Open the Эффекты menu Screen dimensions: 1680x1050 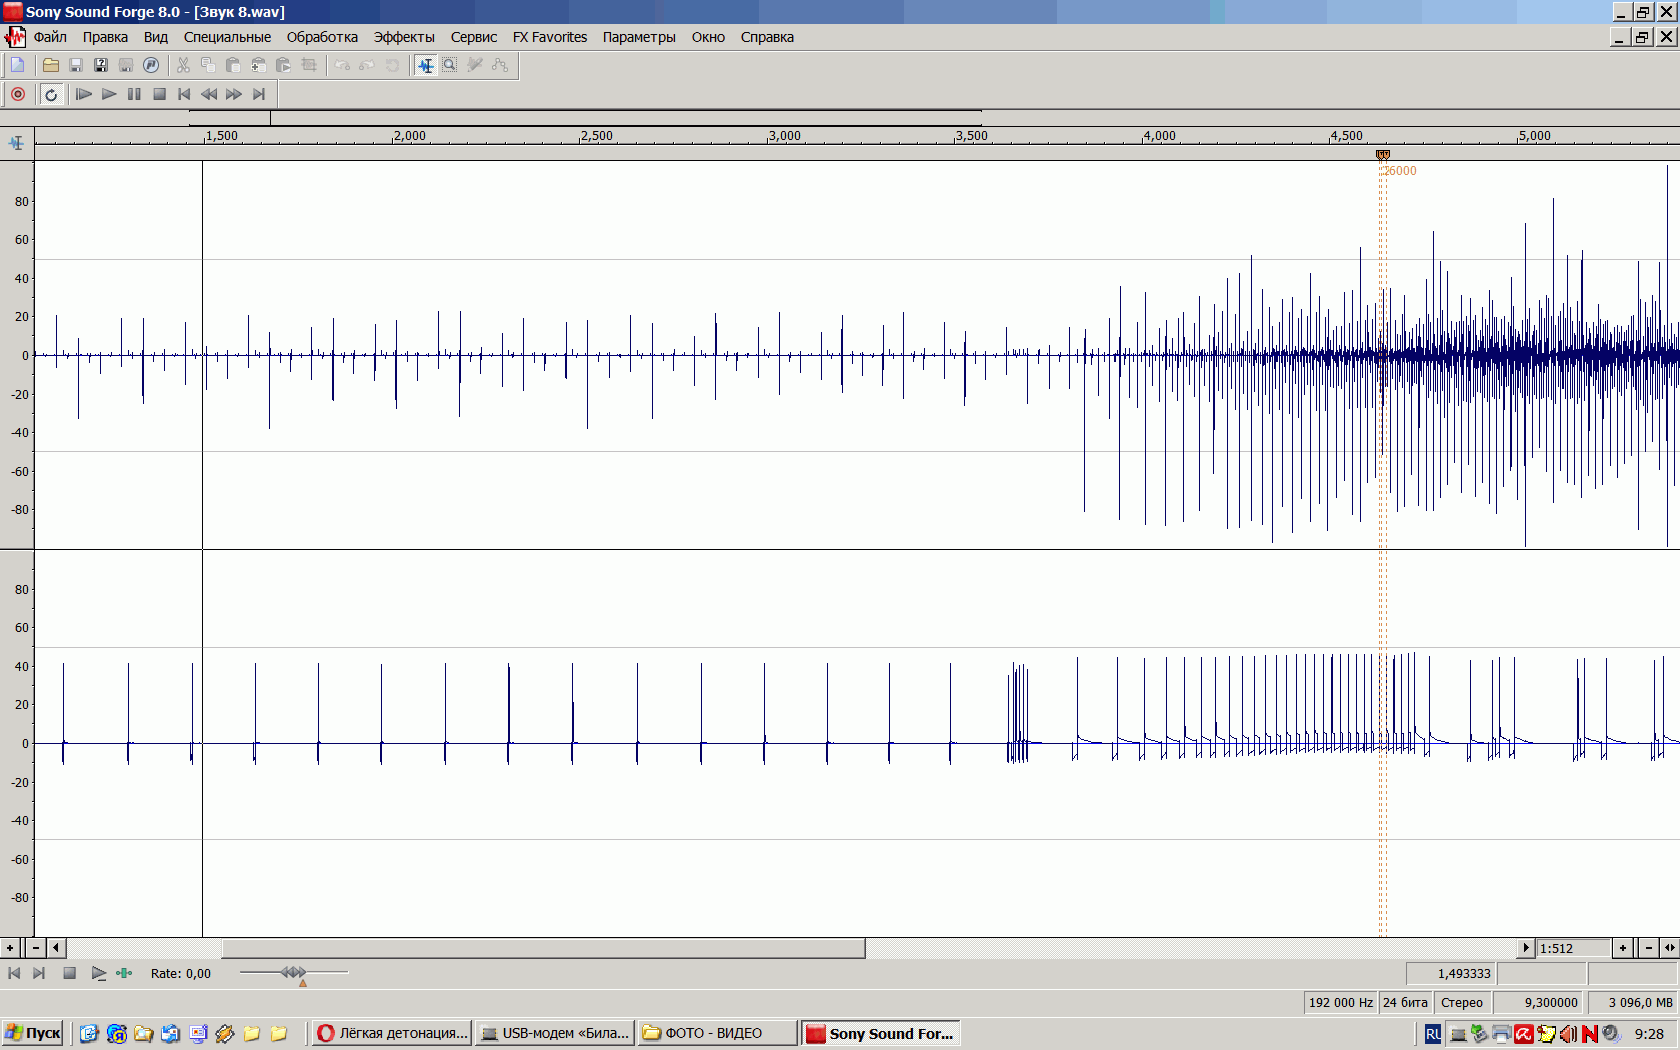(404, 37)
